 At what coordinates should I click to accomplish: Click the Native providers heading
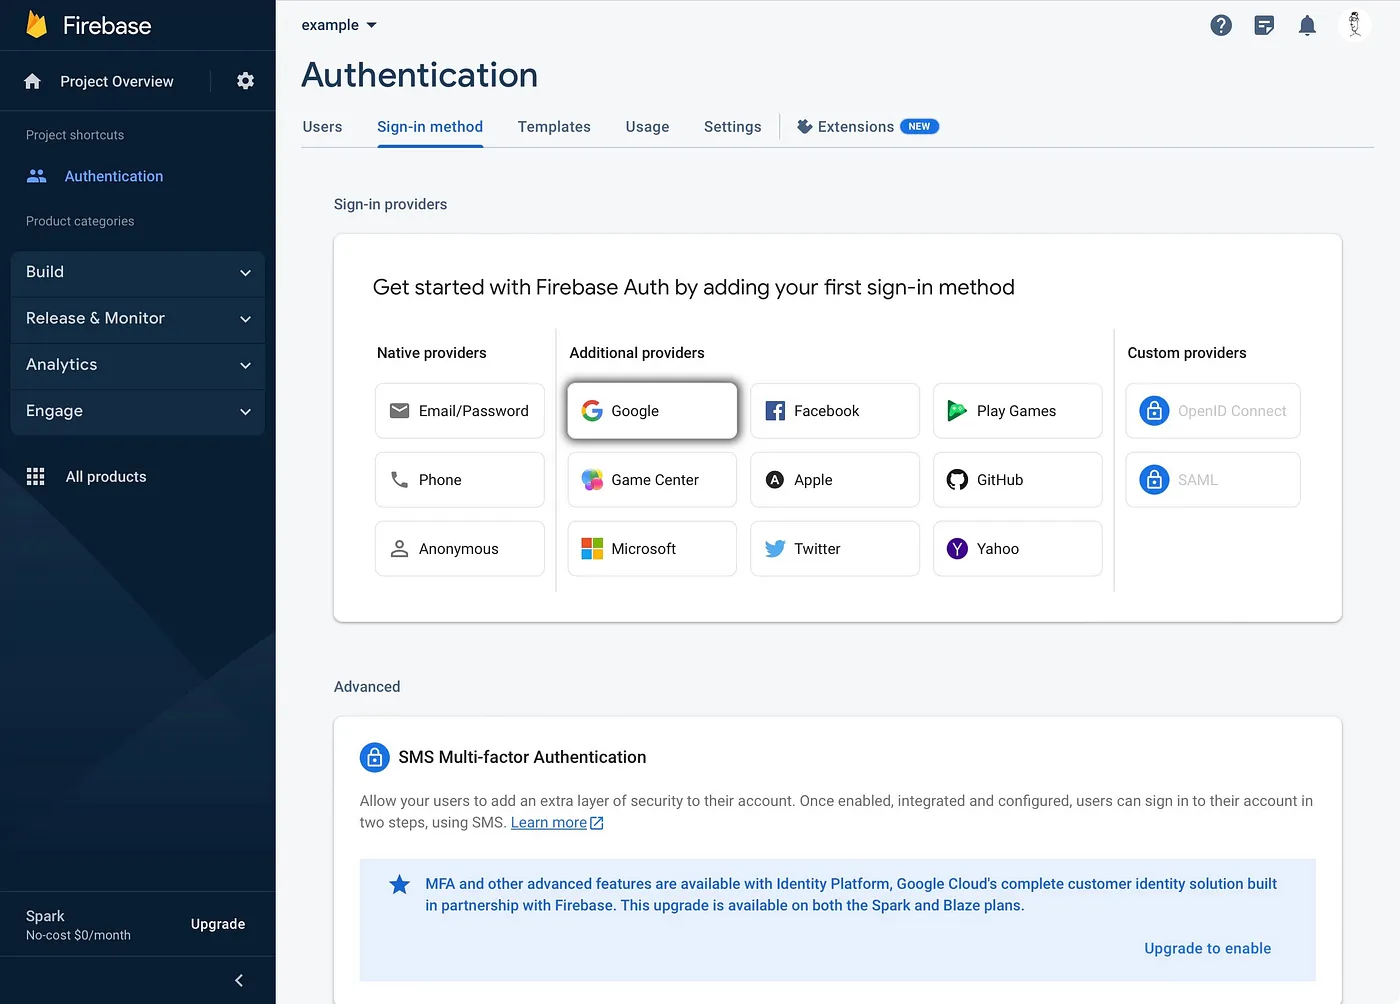[432, 353]
